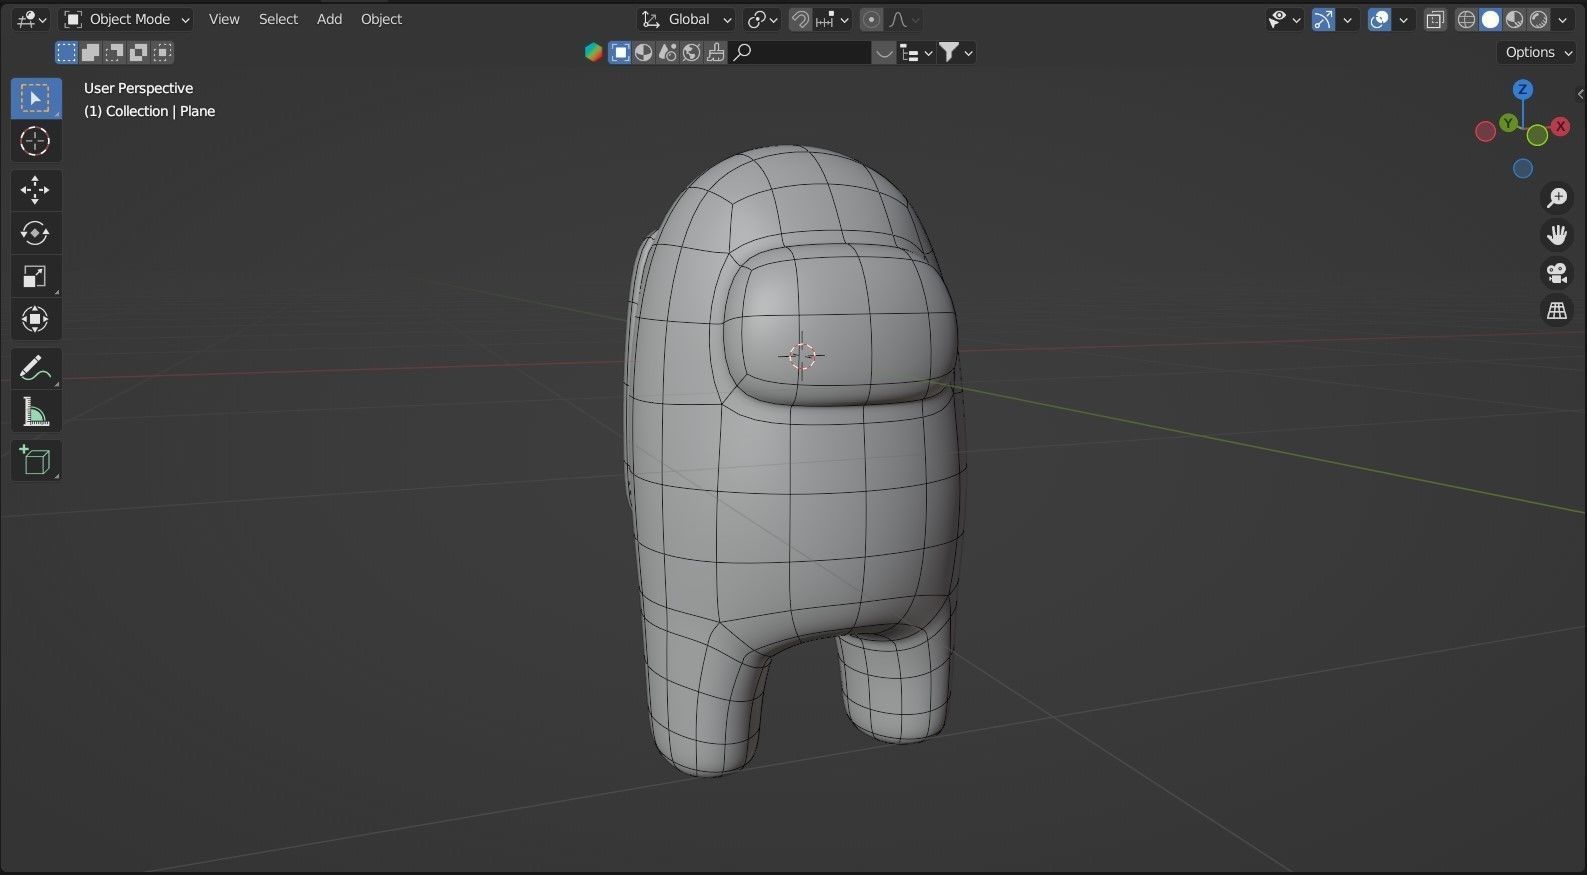This screenshot has width=1587, height=875.
Task: Open the pivot point dropdown
Action: tap(764, 19)
